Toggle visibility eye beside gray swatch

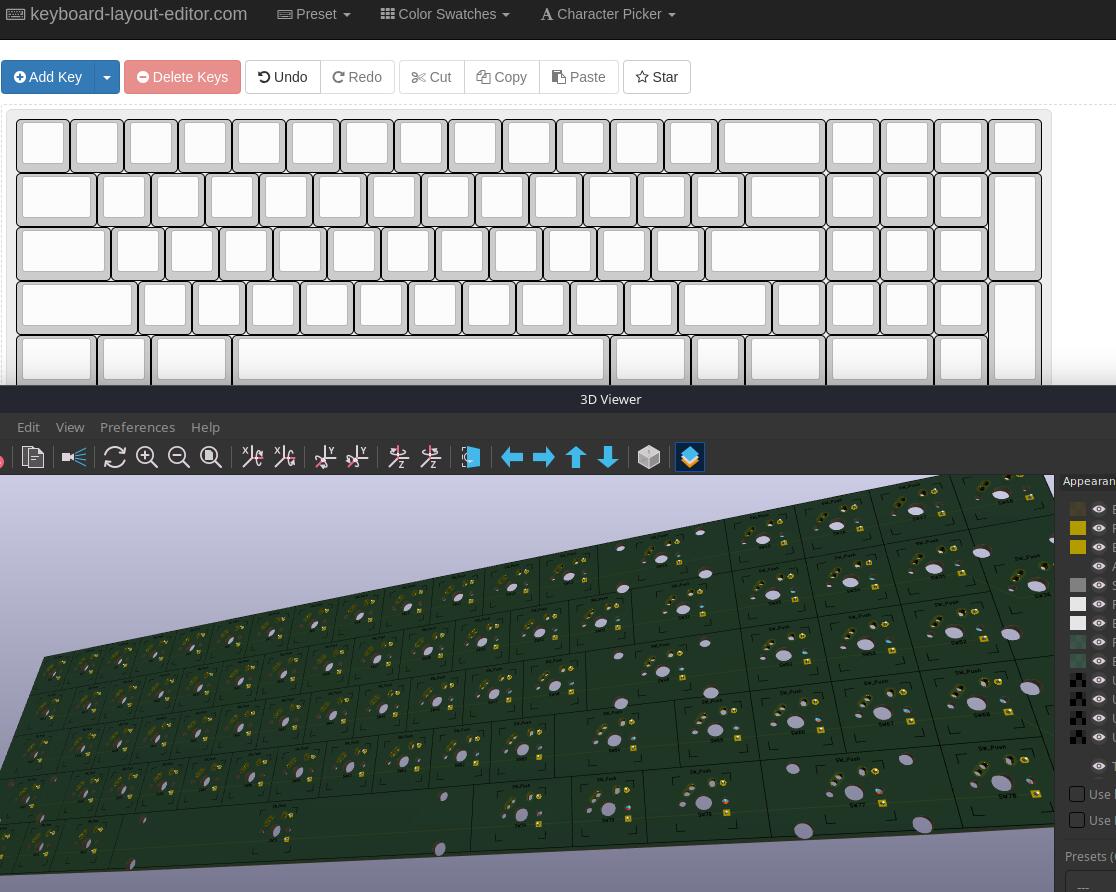point(1099,585)
